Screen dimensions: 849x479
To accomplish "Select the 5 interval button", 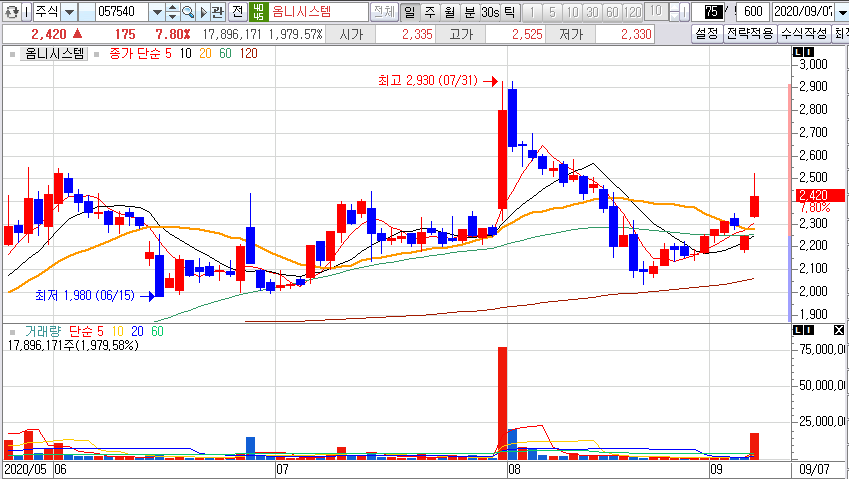I will [x=552, y=11].
